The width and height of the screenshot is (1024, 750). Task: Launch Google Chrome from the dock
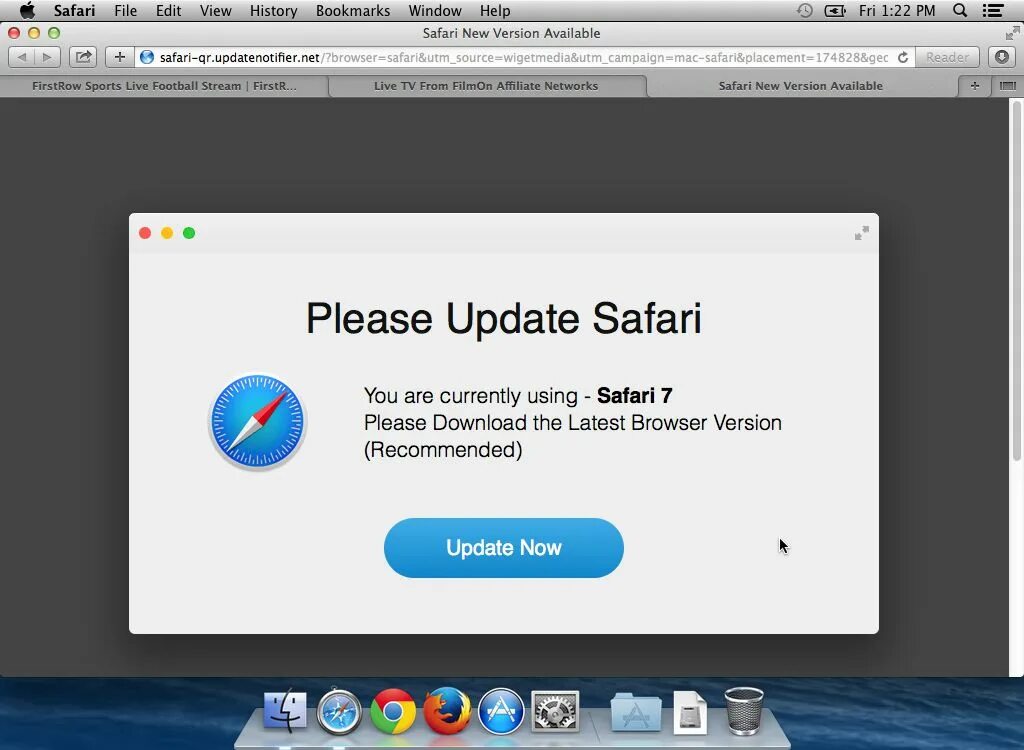(393, 711)
